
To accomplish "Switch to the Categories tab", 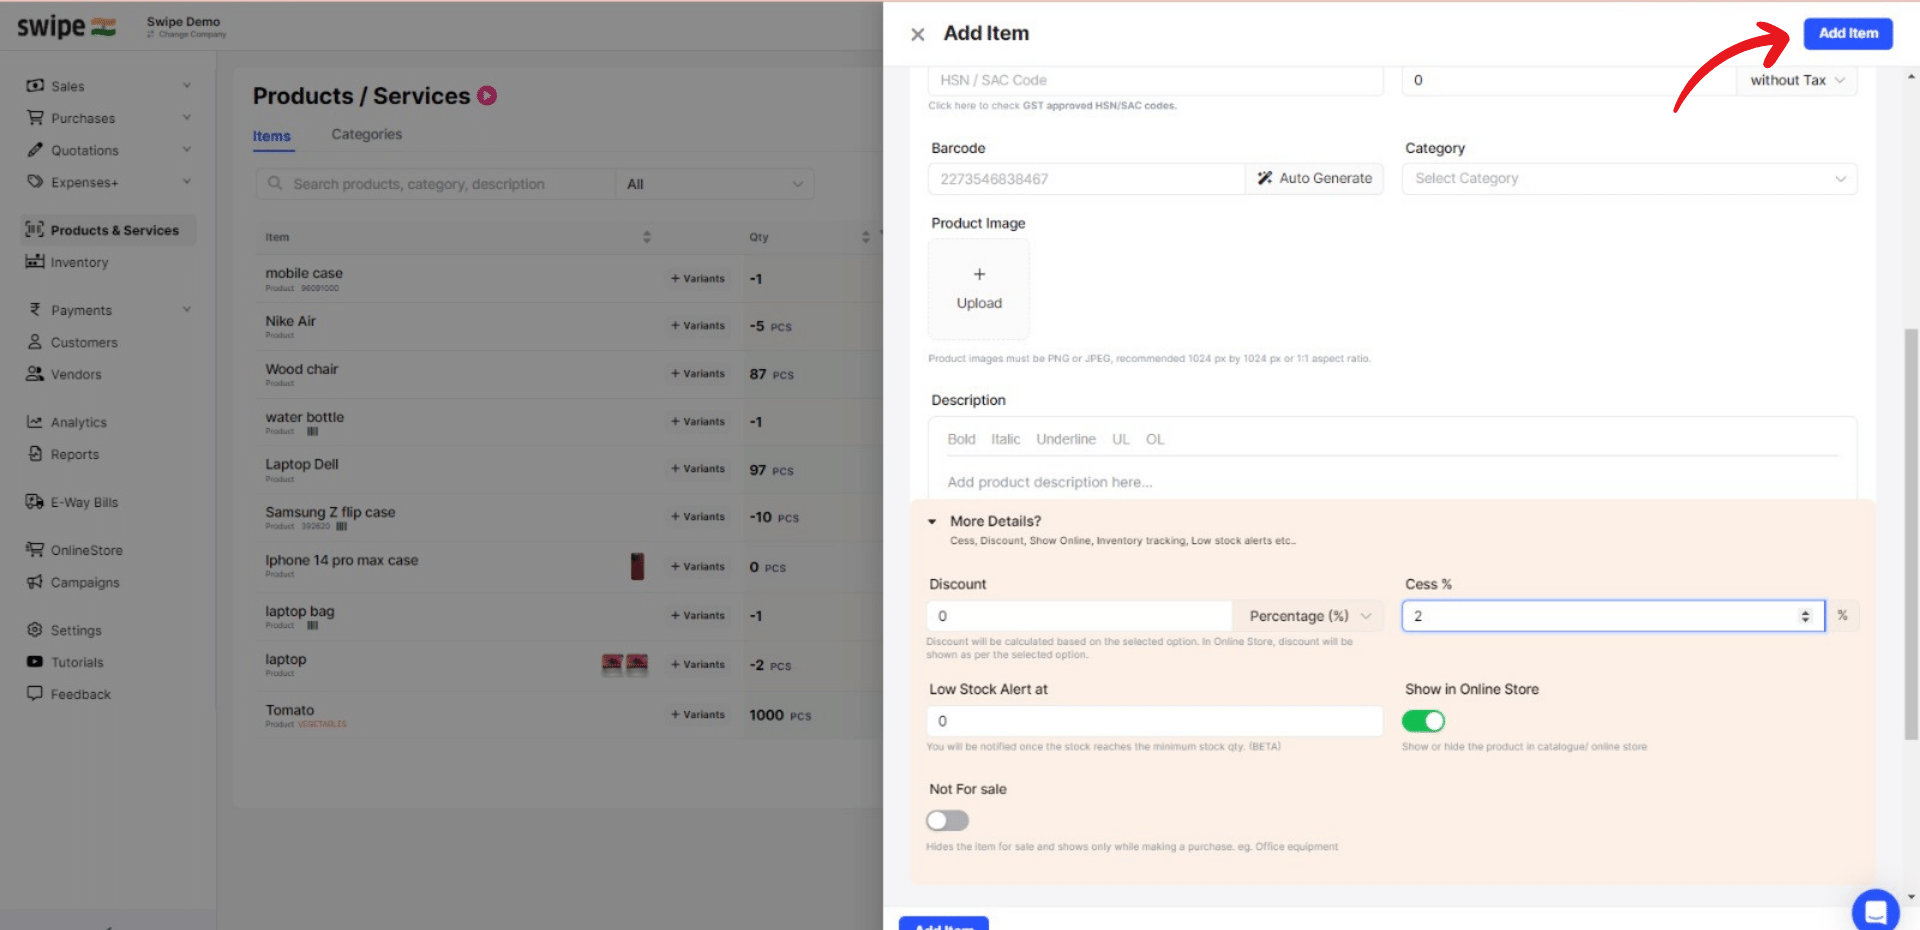I will pyautogui.click(x=367, y=134).
